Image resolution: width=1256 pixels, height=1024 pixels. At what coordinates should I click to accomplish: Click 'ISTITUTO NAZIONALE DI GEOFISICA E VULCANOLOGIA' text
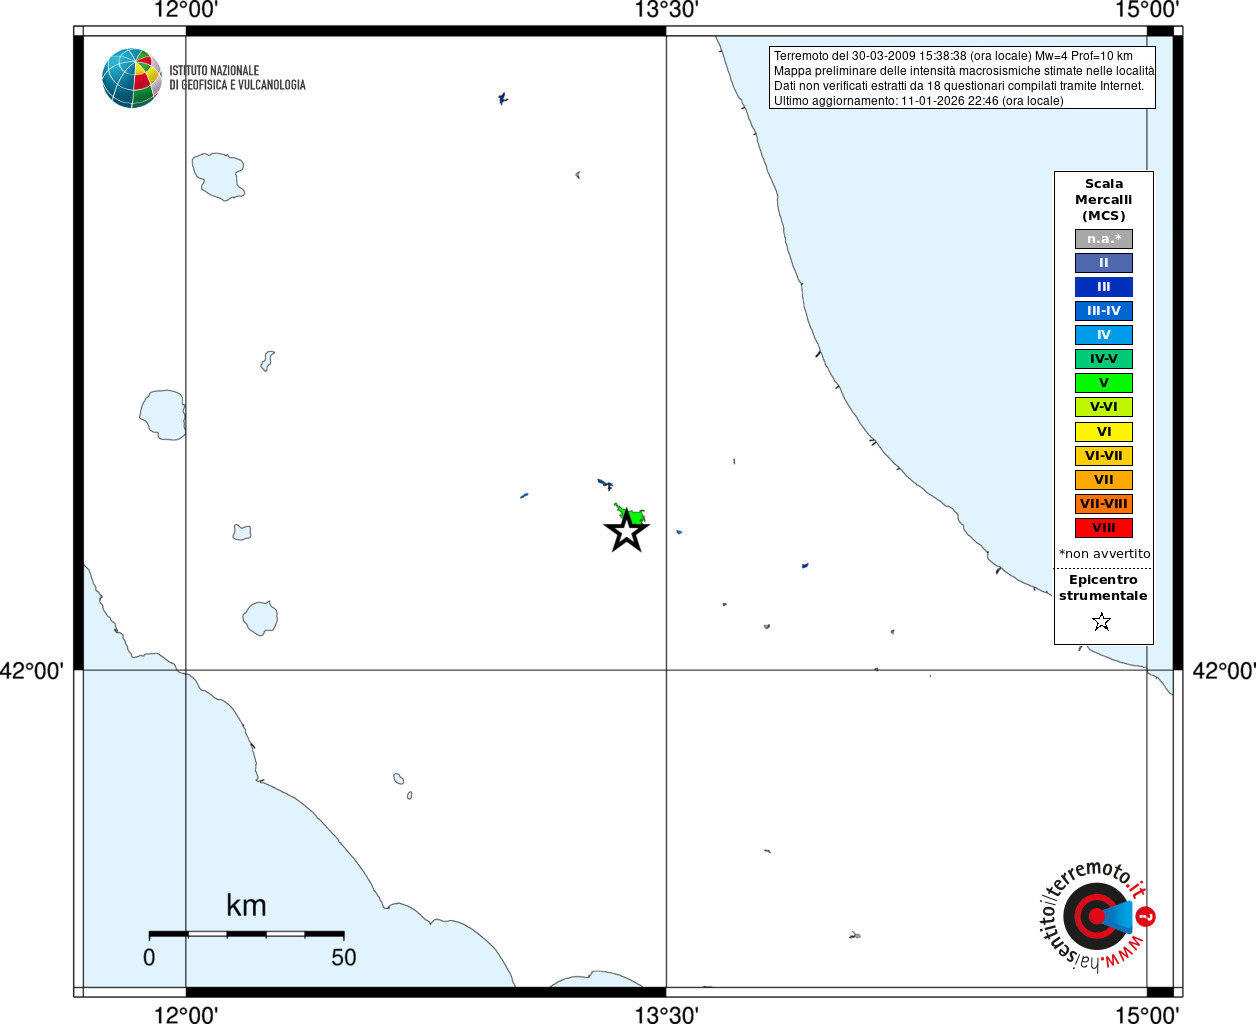[237, 78]
